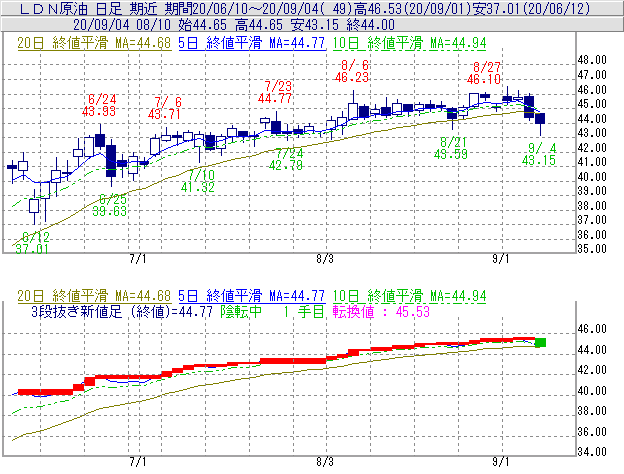Viewport: 624px width, 474px height.
Task: Click candlestick chart's 10日 終値平滑 MA=44.94 legend
Action: coord(410,43)
